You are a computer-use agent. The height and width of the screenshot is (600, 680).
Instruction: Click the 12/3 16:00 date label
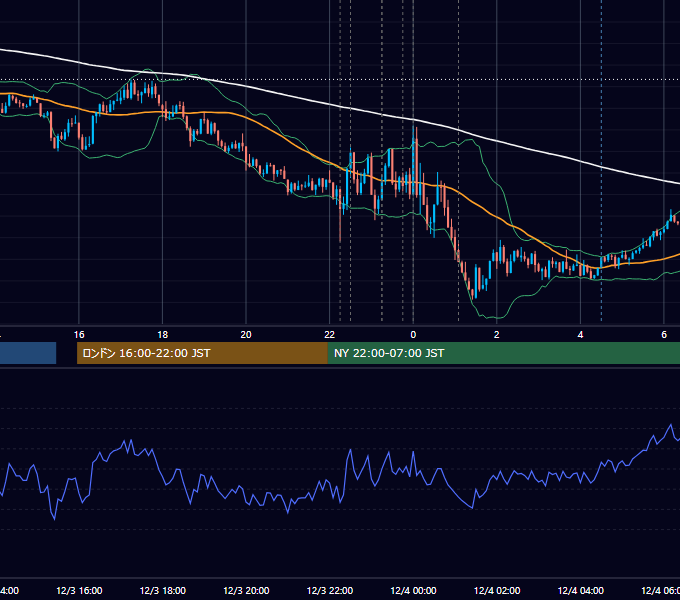click(79, 590)
